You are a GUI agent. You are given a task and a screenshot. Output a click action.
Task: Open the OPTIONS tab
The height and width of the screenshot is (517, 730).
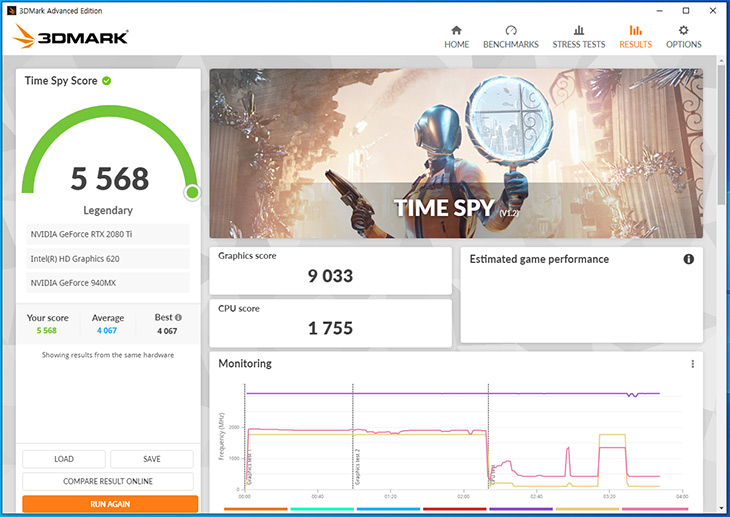(x=683, y=37)
